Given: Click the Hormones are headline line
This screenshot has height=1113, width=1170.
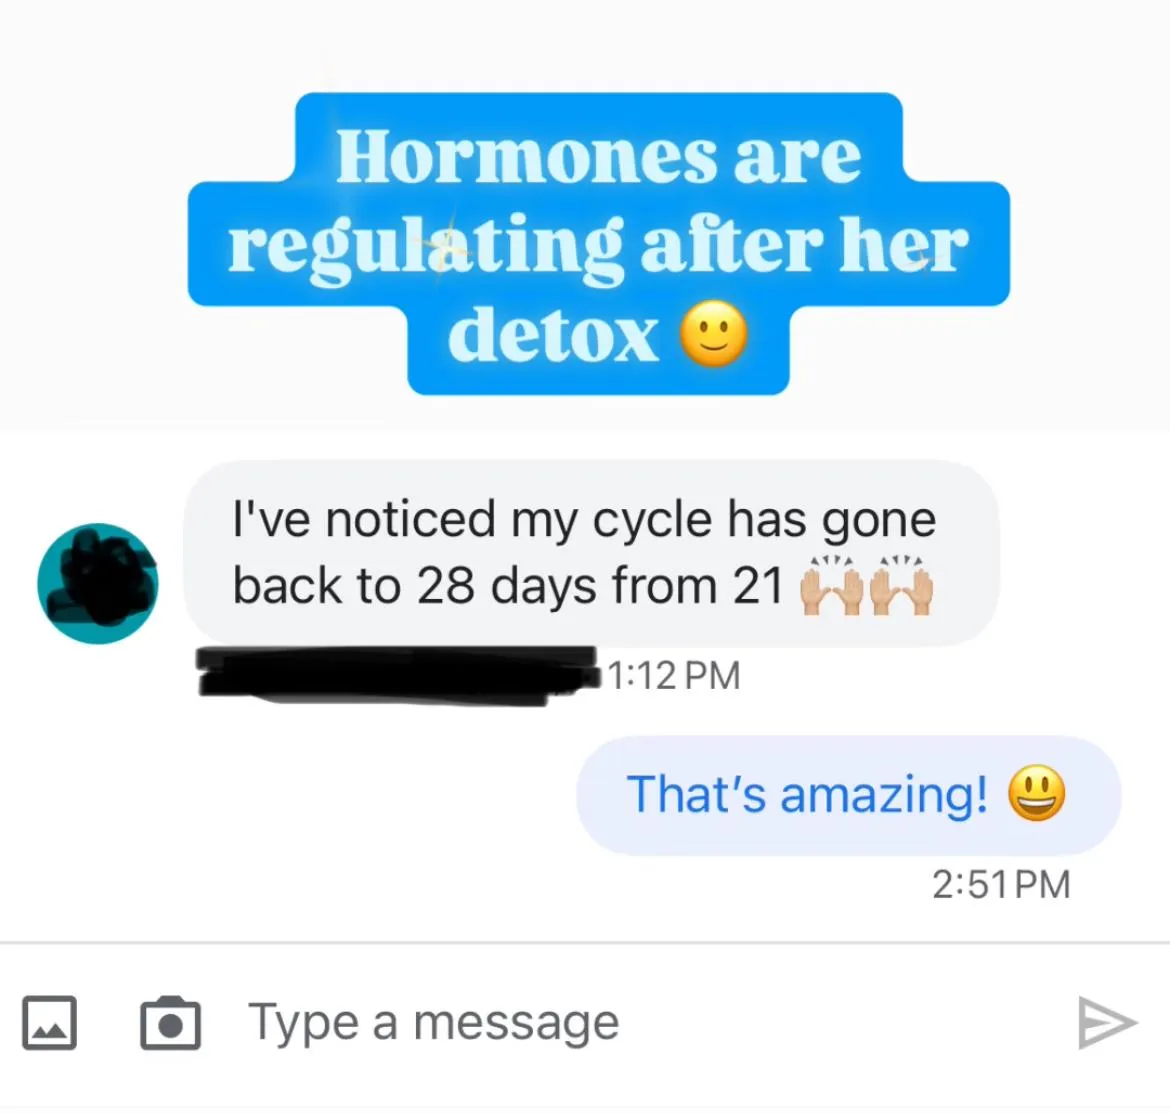Looking at the screenshot, I should coord(598,155).
